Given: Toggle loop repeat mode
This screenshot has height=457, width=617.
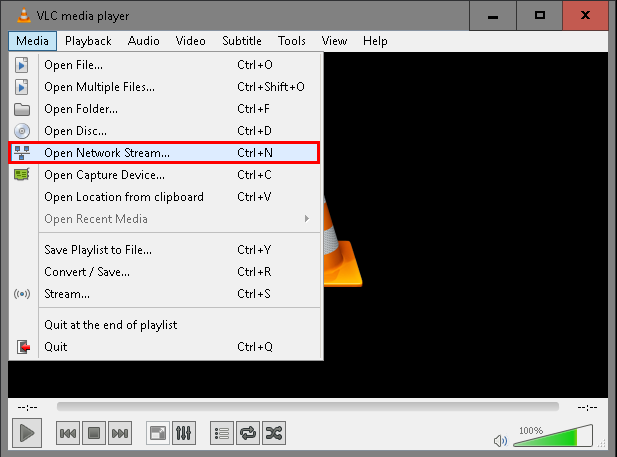Looking at the screenshot, I should pyautogui.click(x=248, y=433).
